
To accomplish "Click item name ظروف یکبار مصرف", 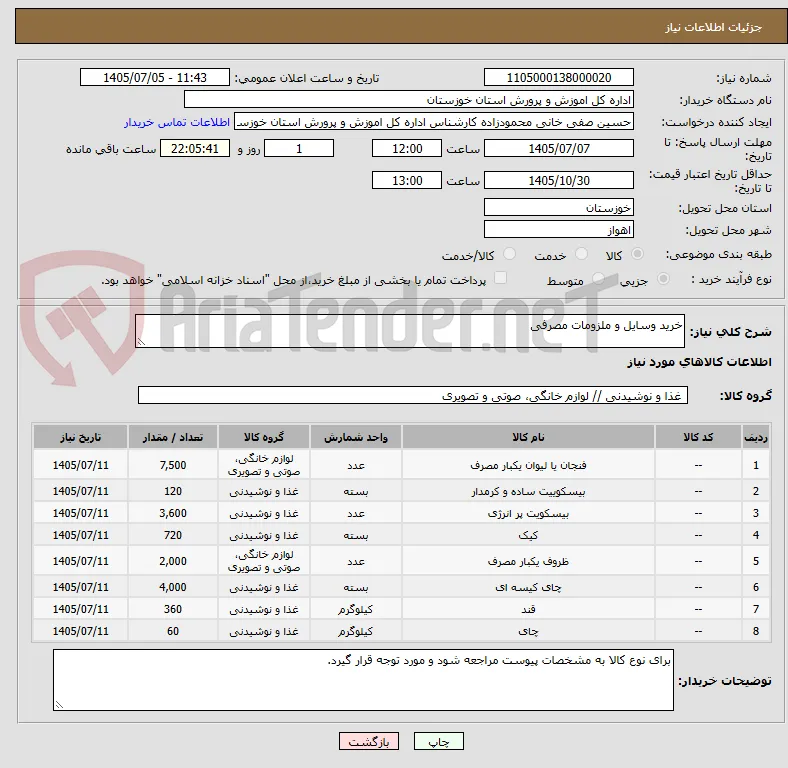I will [528, 561].
